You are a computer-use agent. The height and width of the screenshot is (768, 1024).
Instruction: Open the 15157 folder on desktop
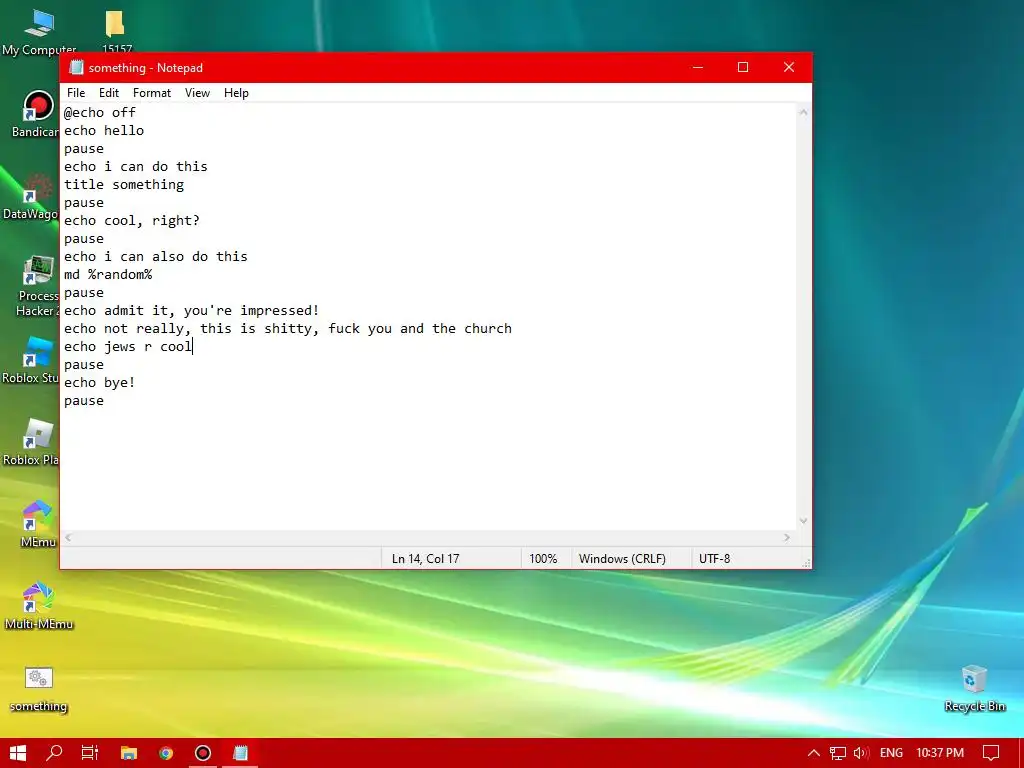tap(116, 29)
